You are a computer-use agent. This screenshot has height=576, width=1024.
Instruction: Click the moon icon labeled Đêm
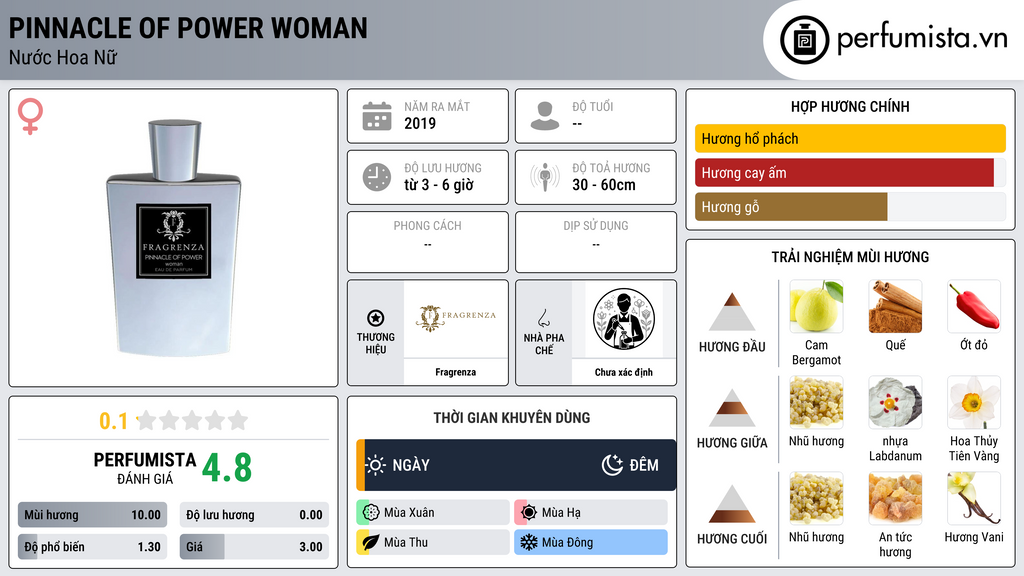[x=612, y=465]
